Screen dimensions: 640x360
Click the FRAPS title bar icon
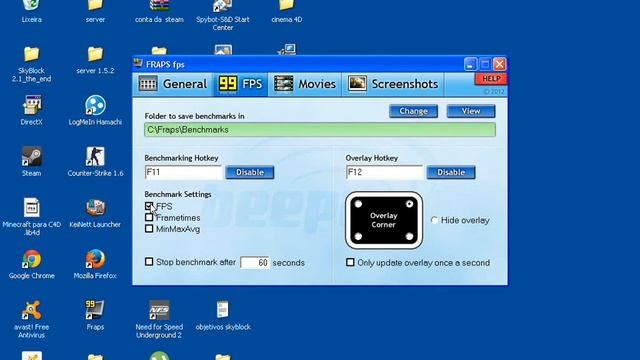click(138, 64)
